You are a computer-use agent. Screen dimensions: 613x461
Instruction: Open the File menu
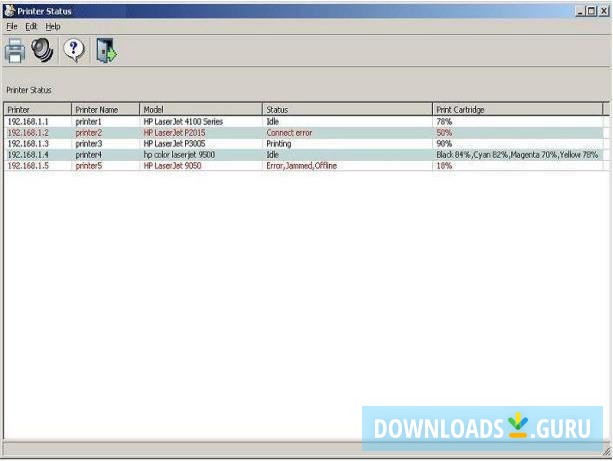(12, 26)
